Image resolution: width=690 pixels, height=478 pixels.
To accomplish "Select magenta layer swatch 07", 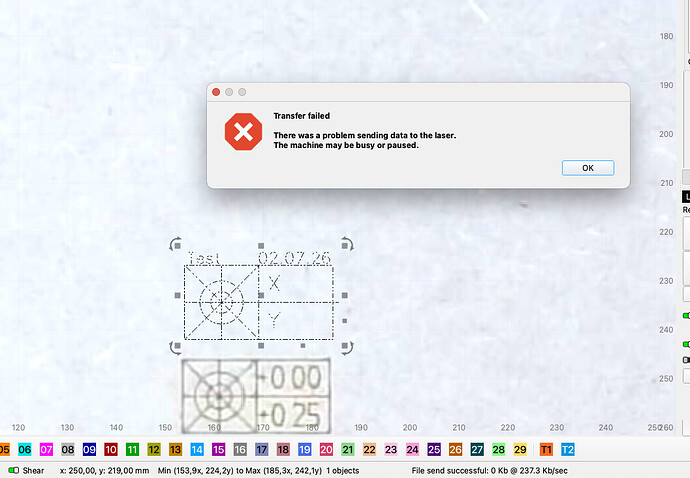I will coord(46,449).
